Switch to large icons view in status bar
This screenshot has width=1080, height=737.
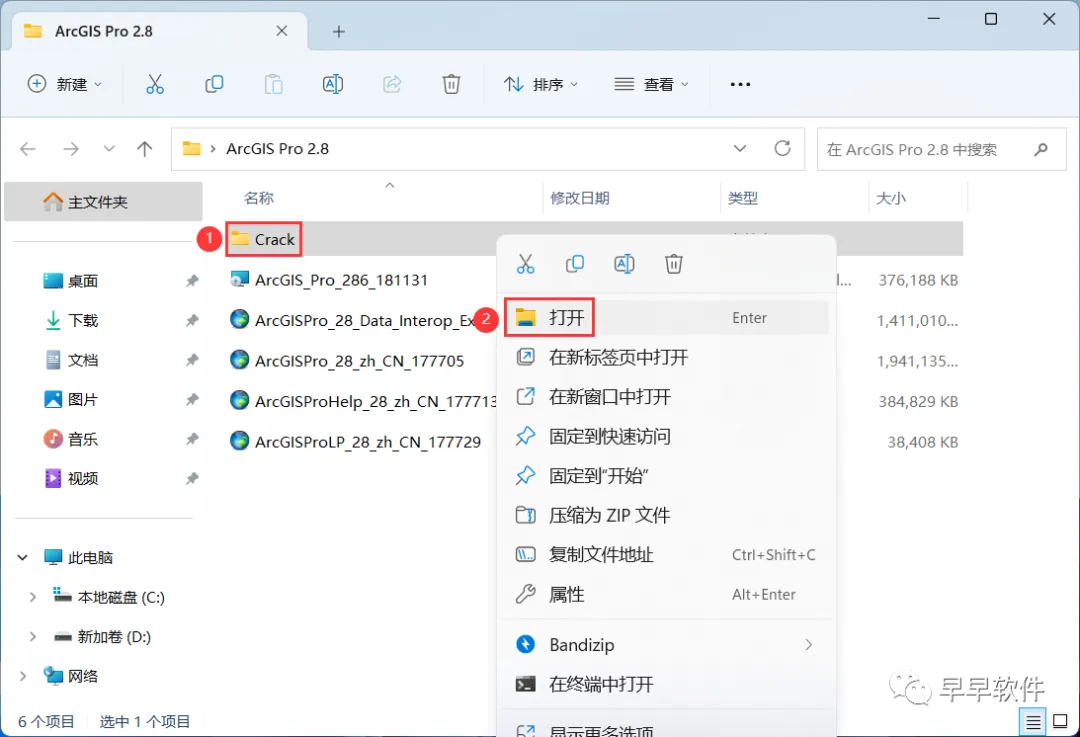click(1061, 722)
